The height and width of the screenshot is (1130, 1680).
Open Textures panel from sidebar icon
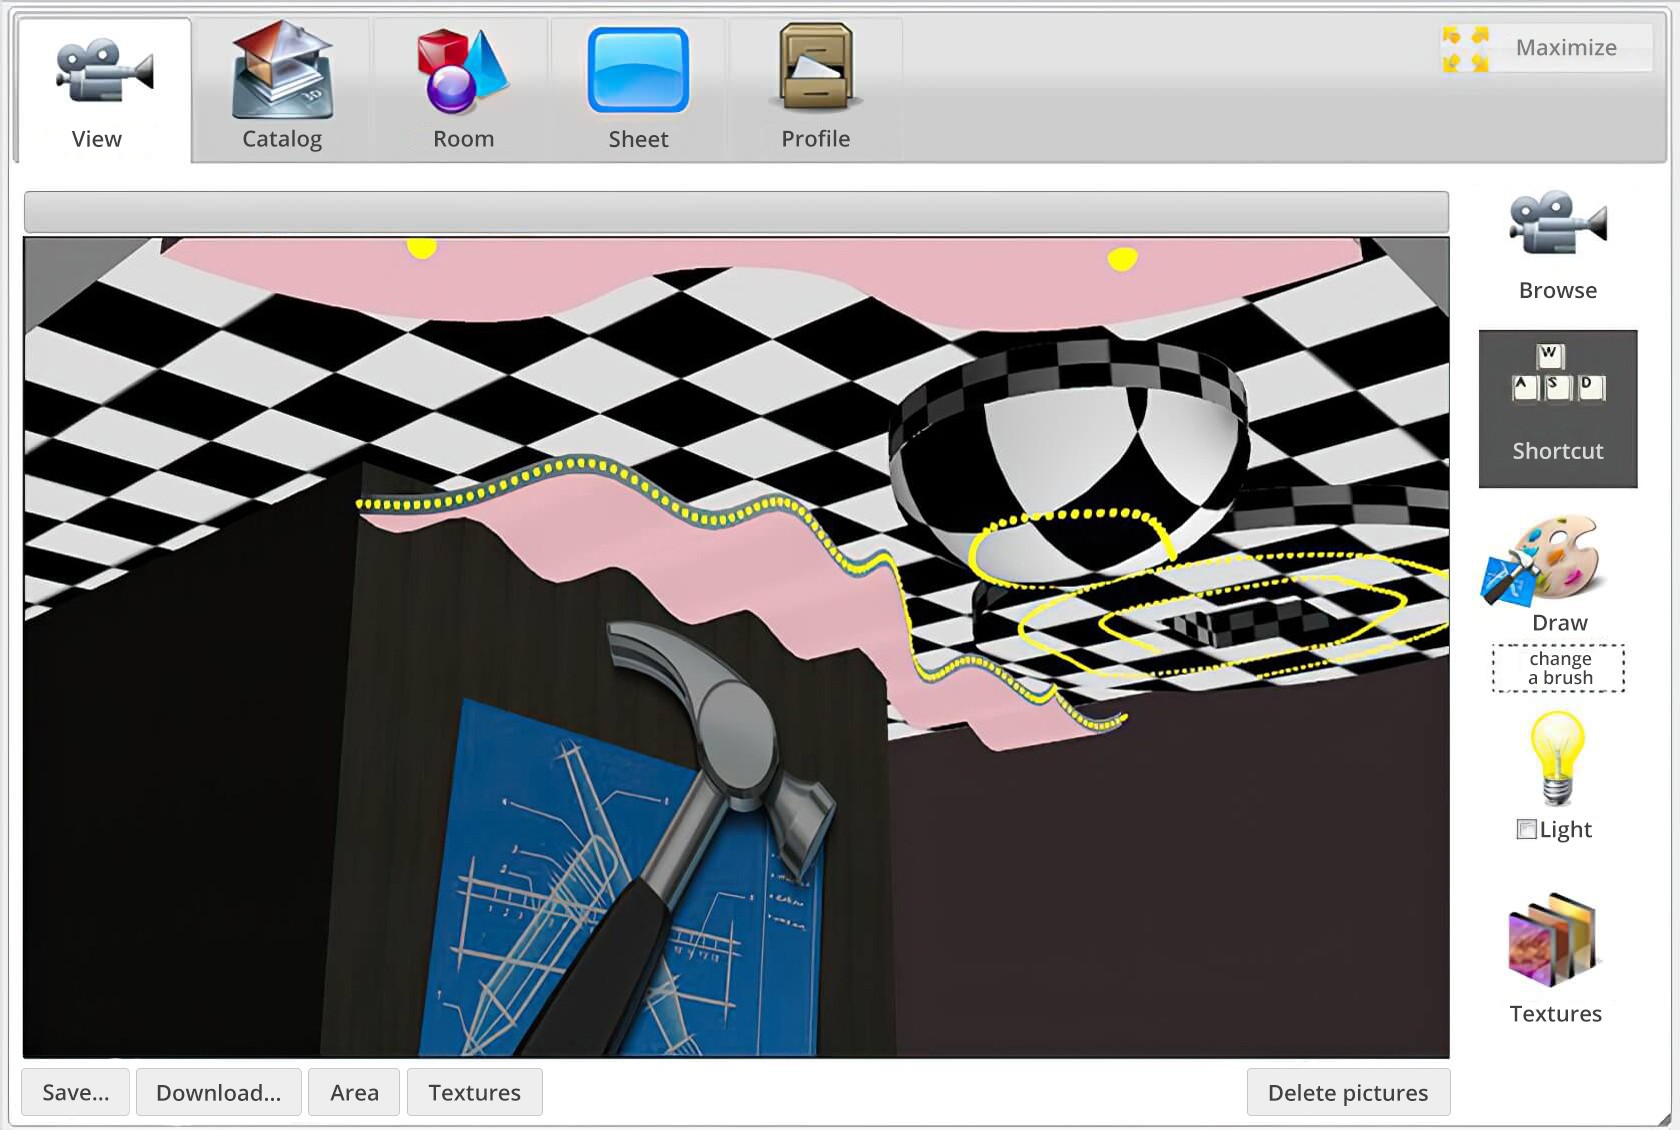point(1555,942)
